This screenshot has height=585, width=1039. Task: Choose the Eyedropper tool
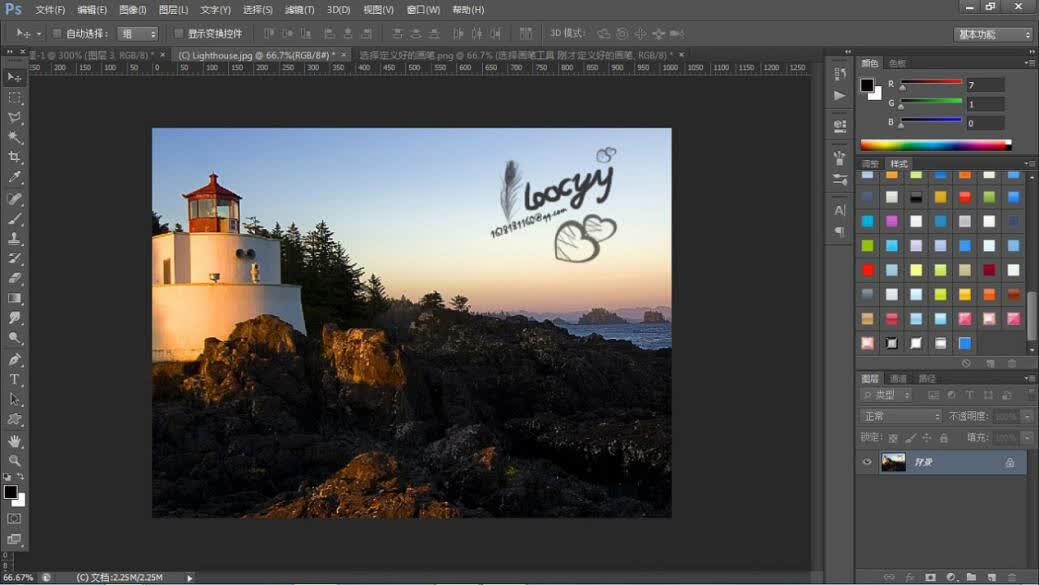pyautogui.click(x=14, y=177)
